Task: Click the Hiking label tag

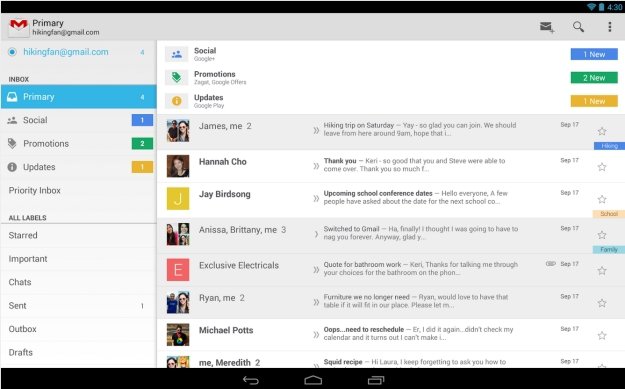Action: click(x=609, y=146)
